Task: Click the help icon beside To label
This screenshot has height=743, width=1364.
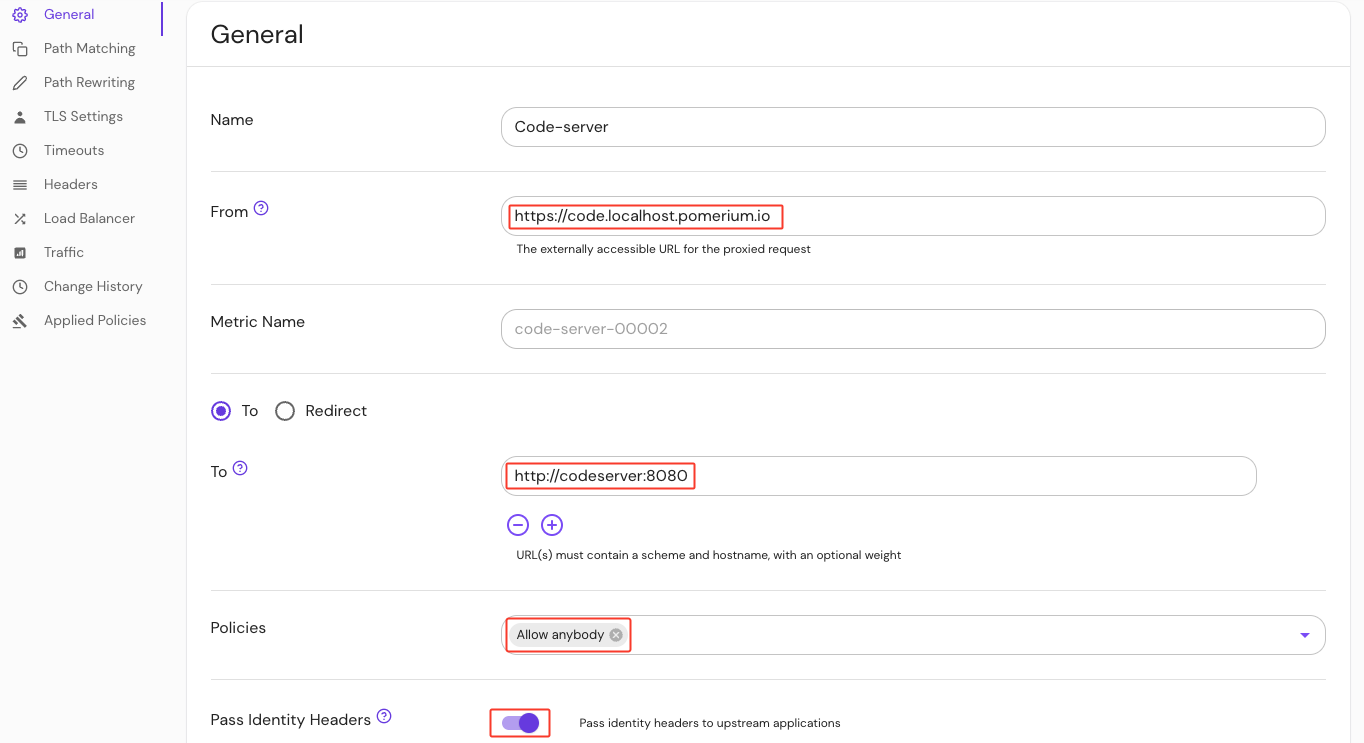Action: (x=240, y=469)
